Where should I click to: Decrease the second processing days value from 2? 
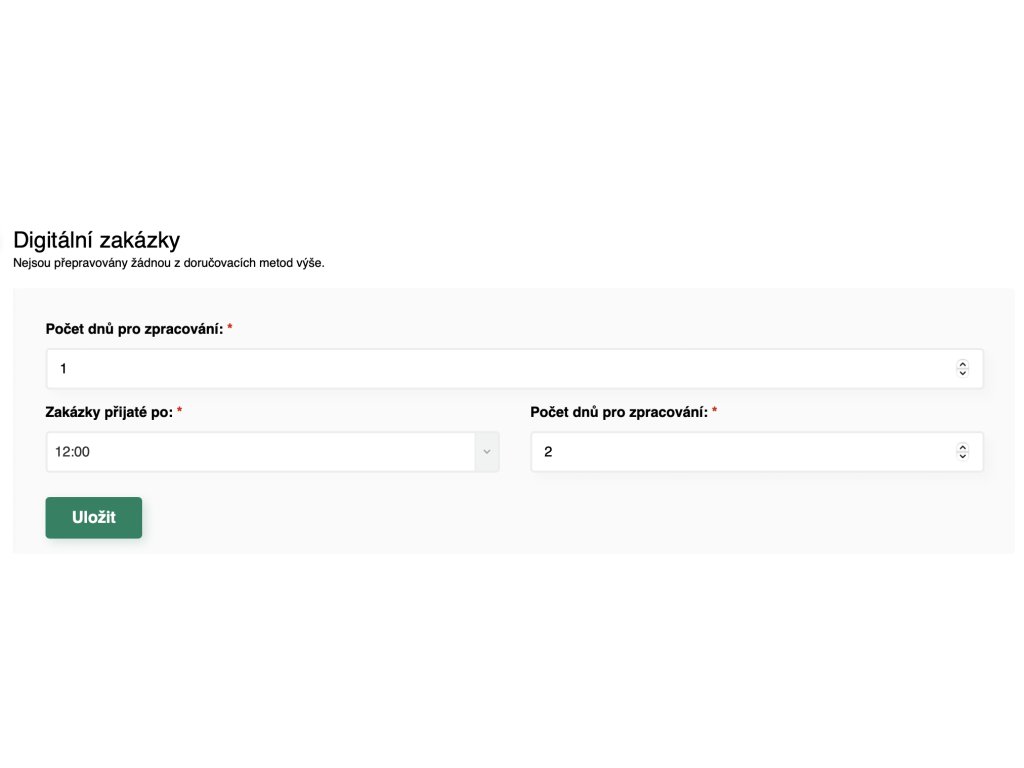[962, 456]
